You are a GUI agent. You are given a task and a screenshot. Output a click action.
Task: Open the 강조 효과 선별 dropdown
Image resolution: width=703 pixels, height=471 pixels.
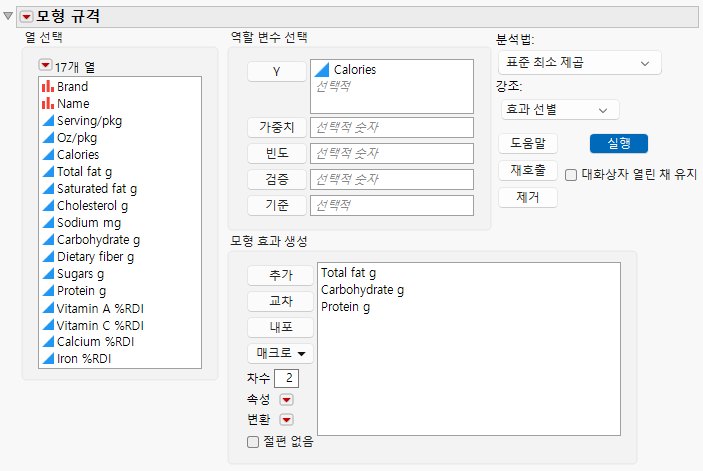[x=560, y=110]
